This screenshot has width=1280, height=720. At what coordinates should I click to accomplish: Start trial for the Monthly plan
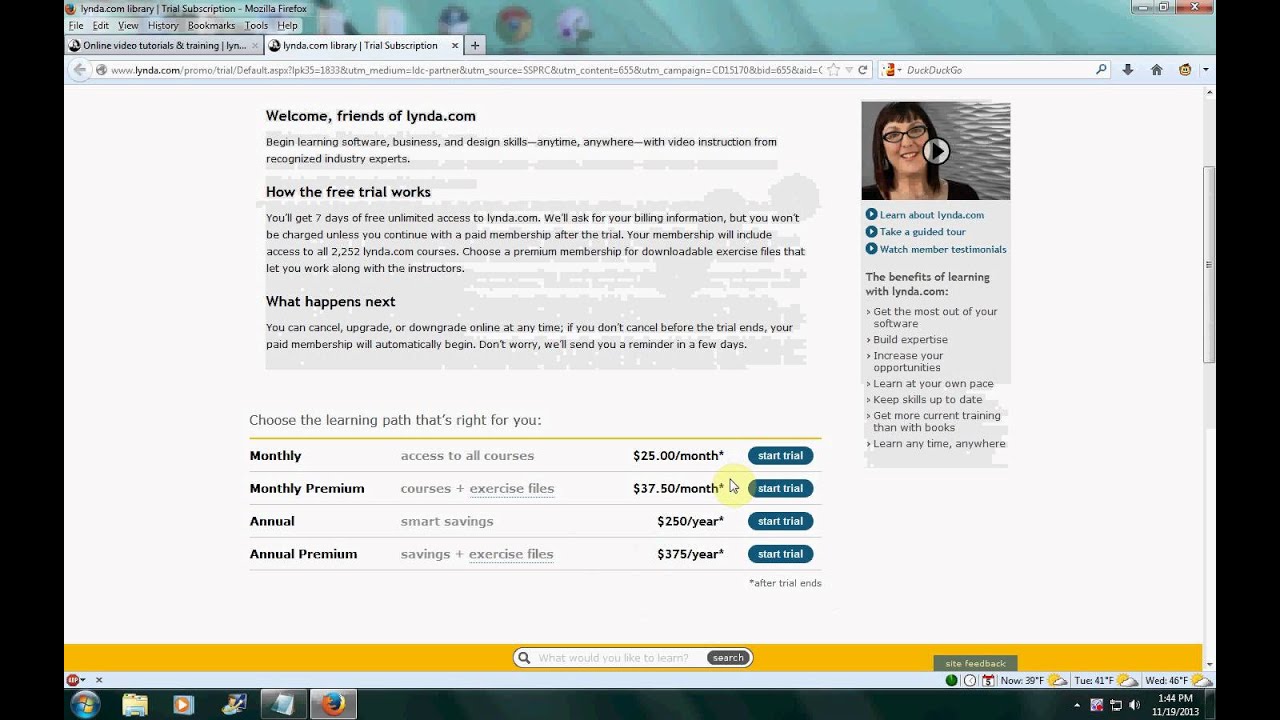click(x=780, y=456)
